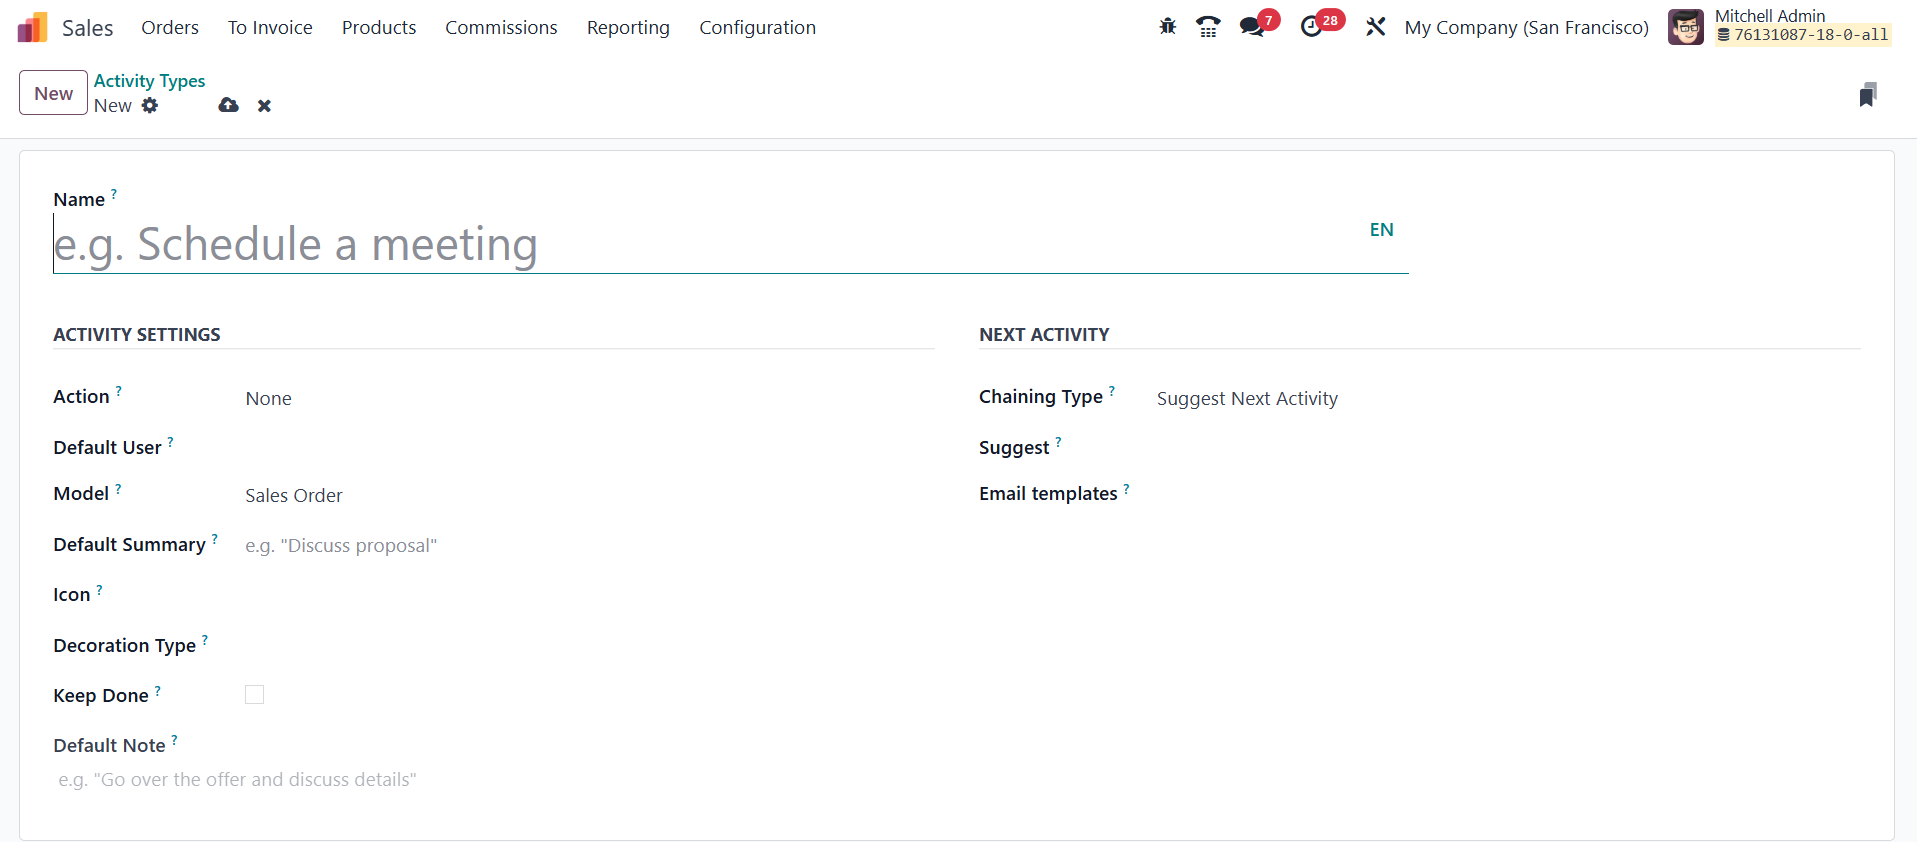Show help tooltip for Model field
1917x842 pixels.
coord(119,489)
